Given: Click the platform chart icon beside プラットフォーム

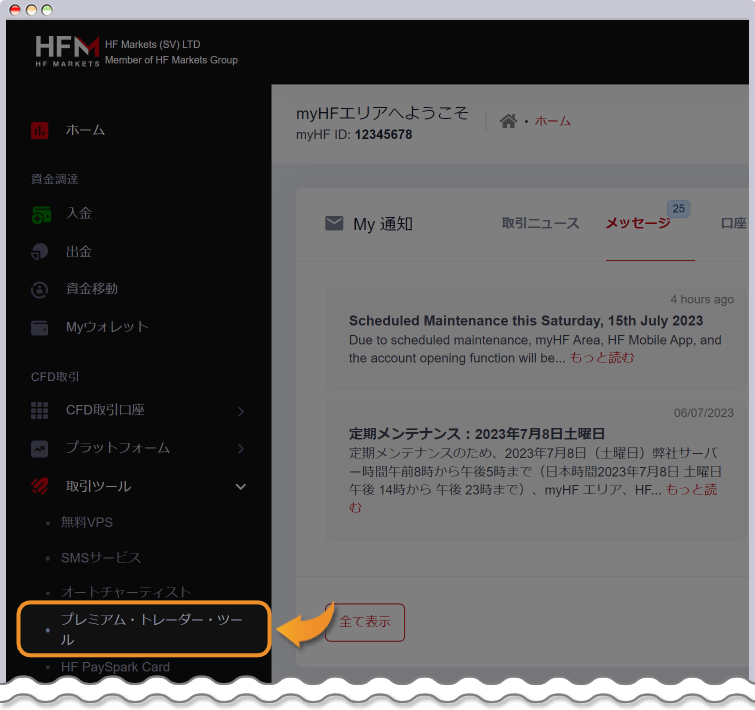Looking at the screenshot, I should click(39, 449).
